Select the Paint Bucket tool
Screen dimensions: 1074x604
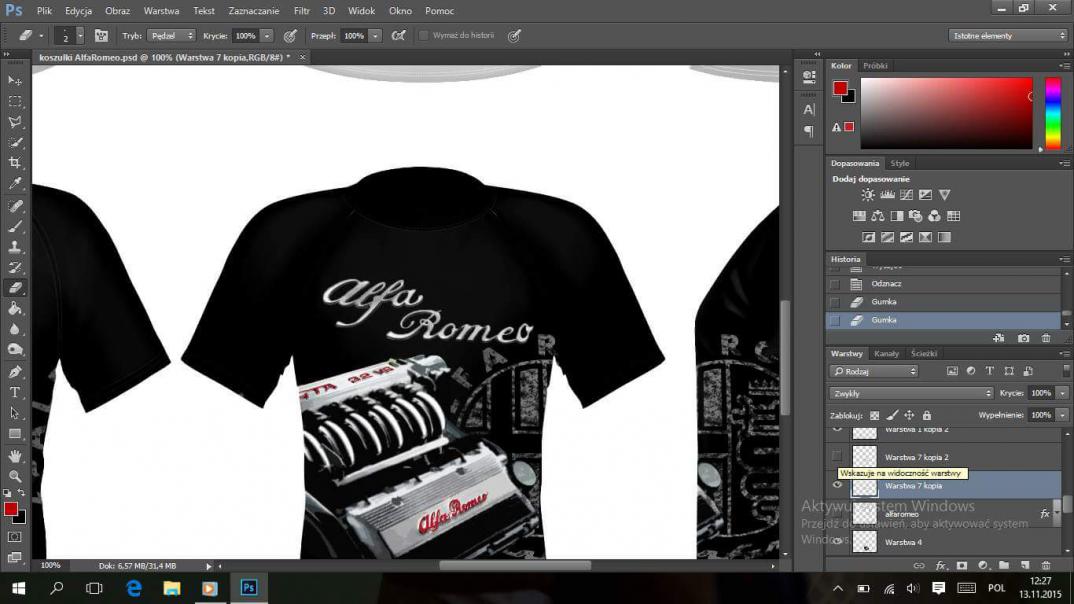pos(14,309)
